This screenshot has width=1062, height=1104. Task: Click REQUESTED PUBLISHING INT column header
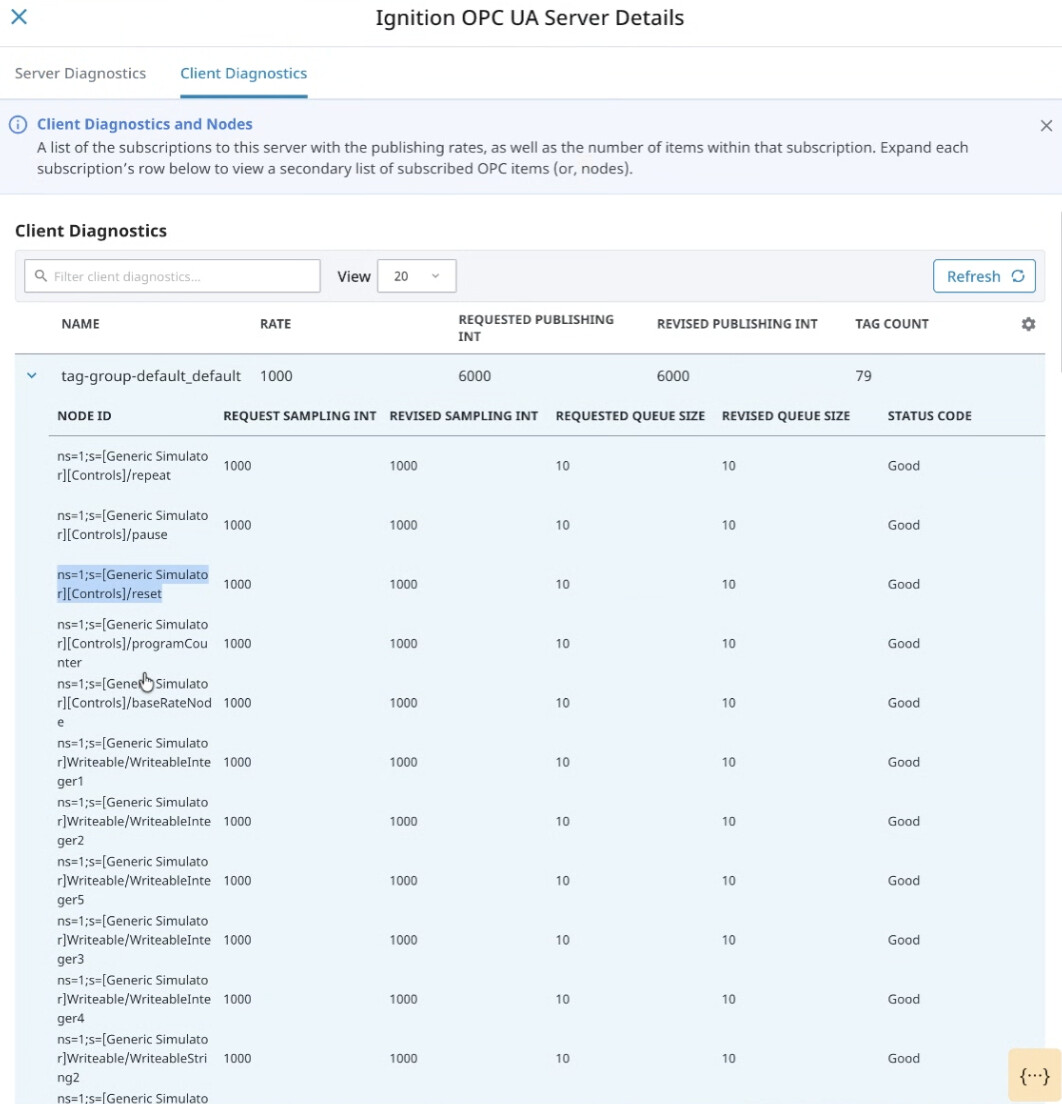coord(536,328)
